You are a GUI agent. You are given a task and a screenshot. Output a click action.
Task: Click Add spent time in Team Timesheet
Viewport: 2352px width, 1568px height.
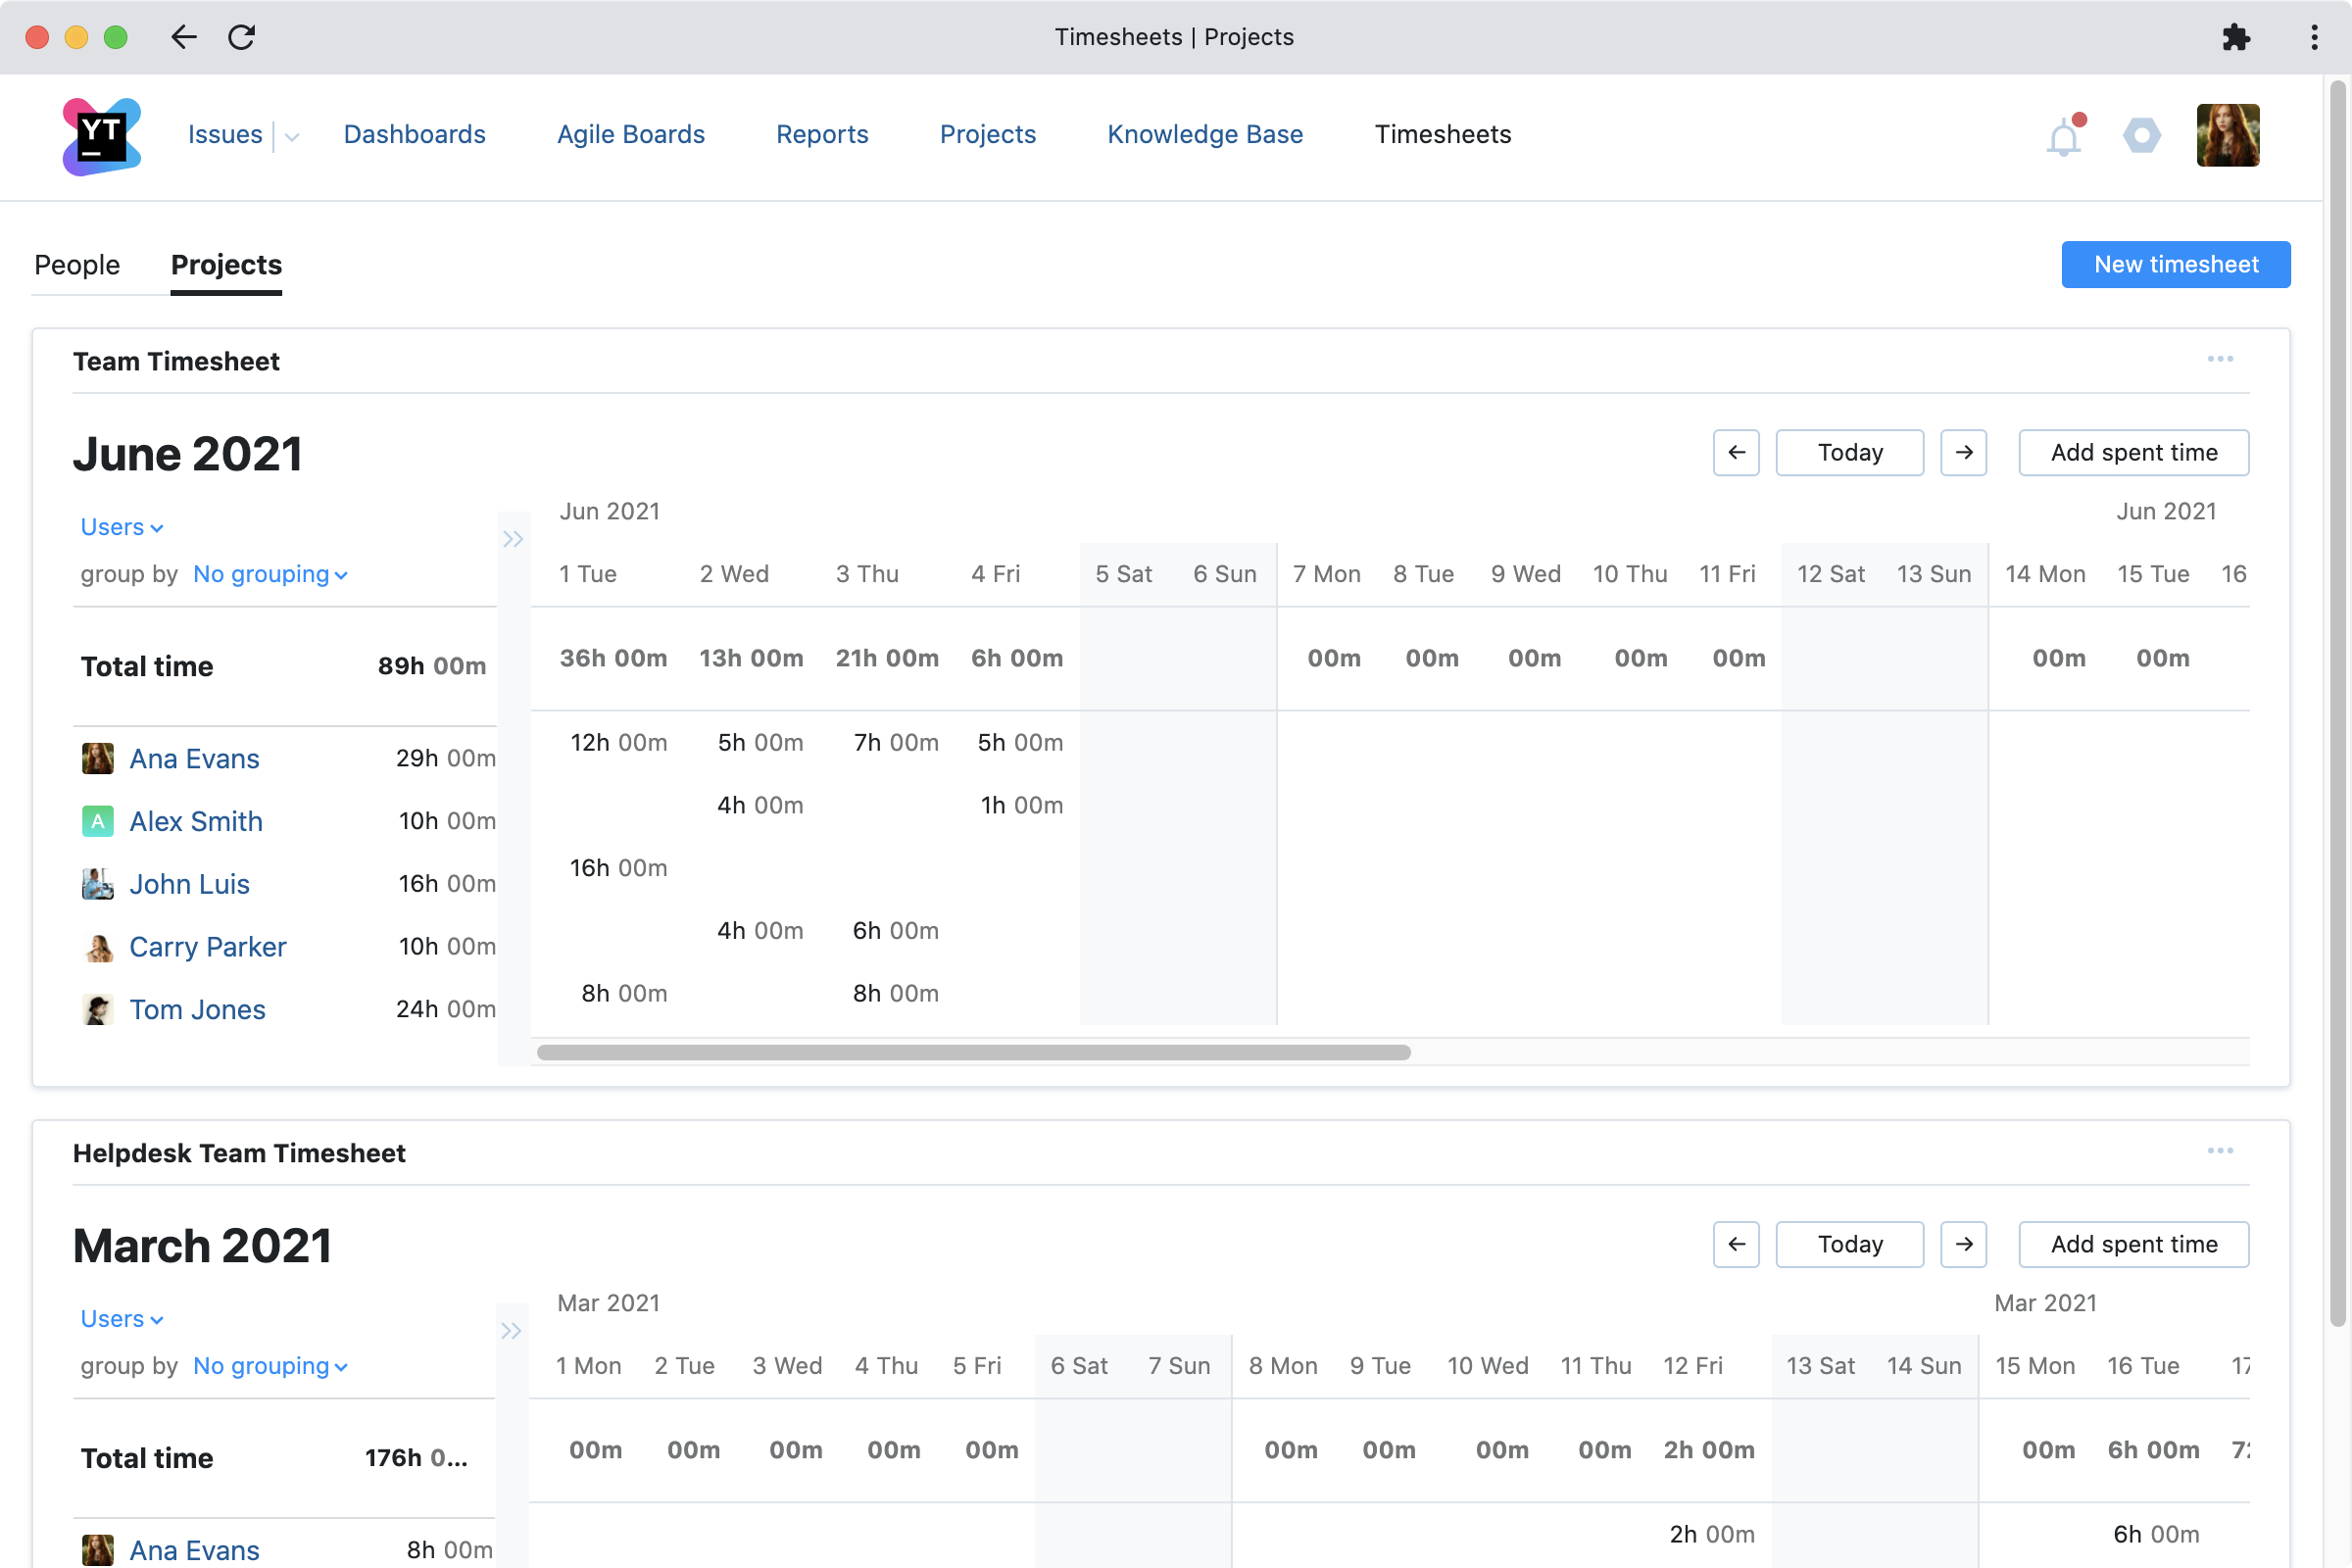[2133, 453]
